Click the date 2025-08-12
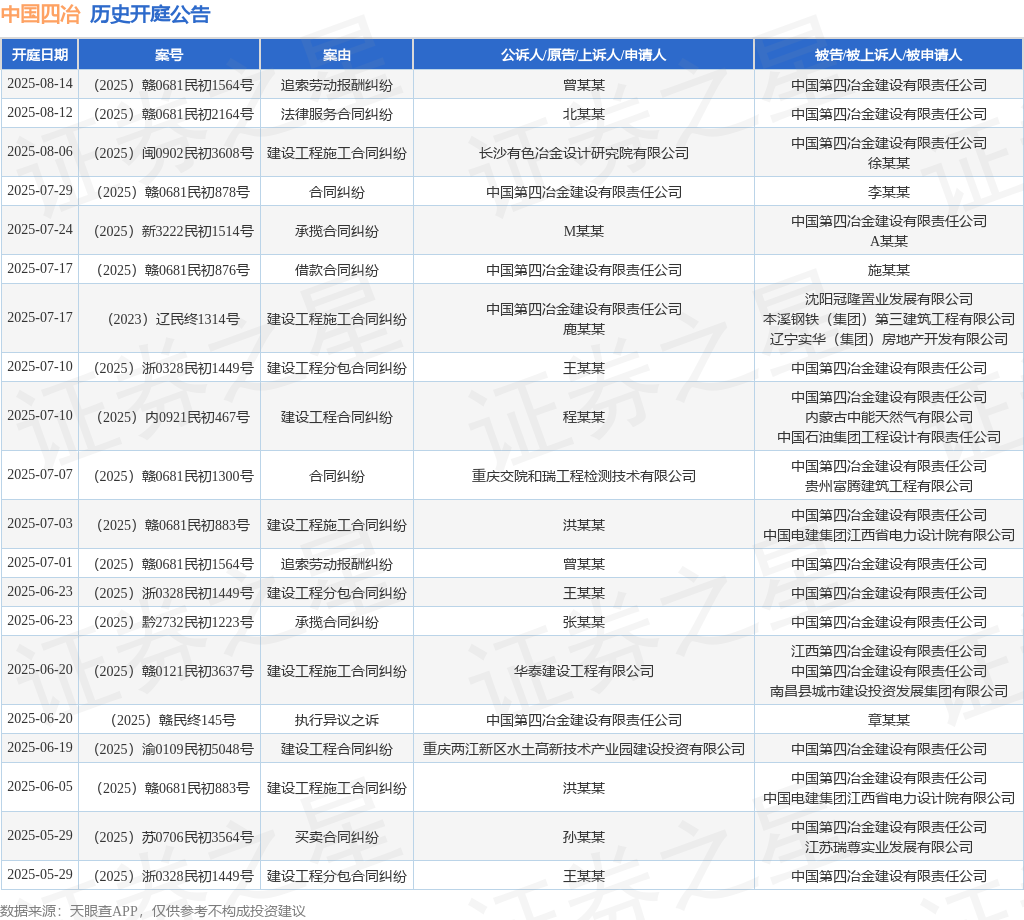Viewport: 1024px width, 920px height. [x=40, y=112]
